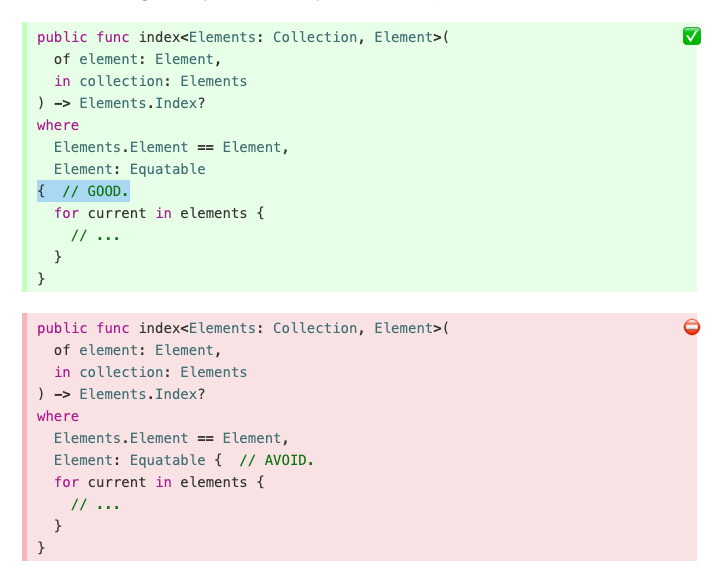
Task: Click 'where' keyword in green block
Action: pyautogui.click(x=58, y=125)
